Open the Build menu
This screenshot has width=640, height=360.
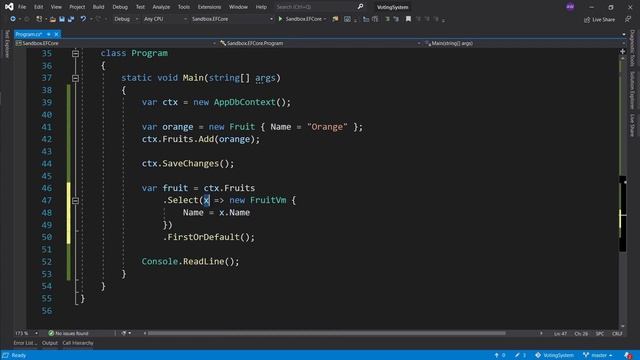pos(98,7)
